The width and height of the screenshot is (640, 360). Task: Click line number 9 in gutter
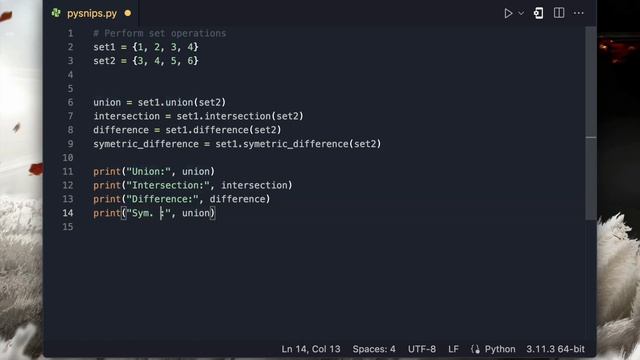coord(70,144)
